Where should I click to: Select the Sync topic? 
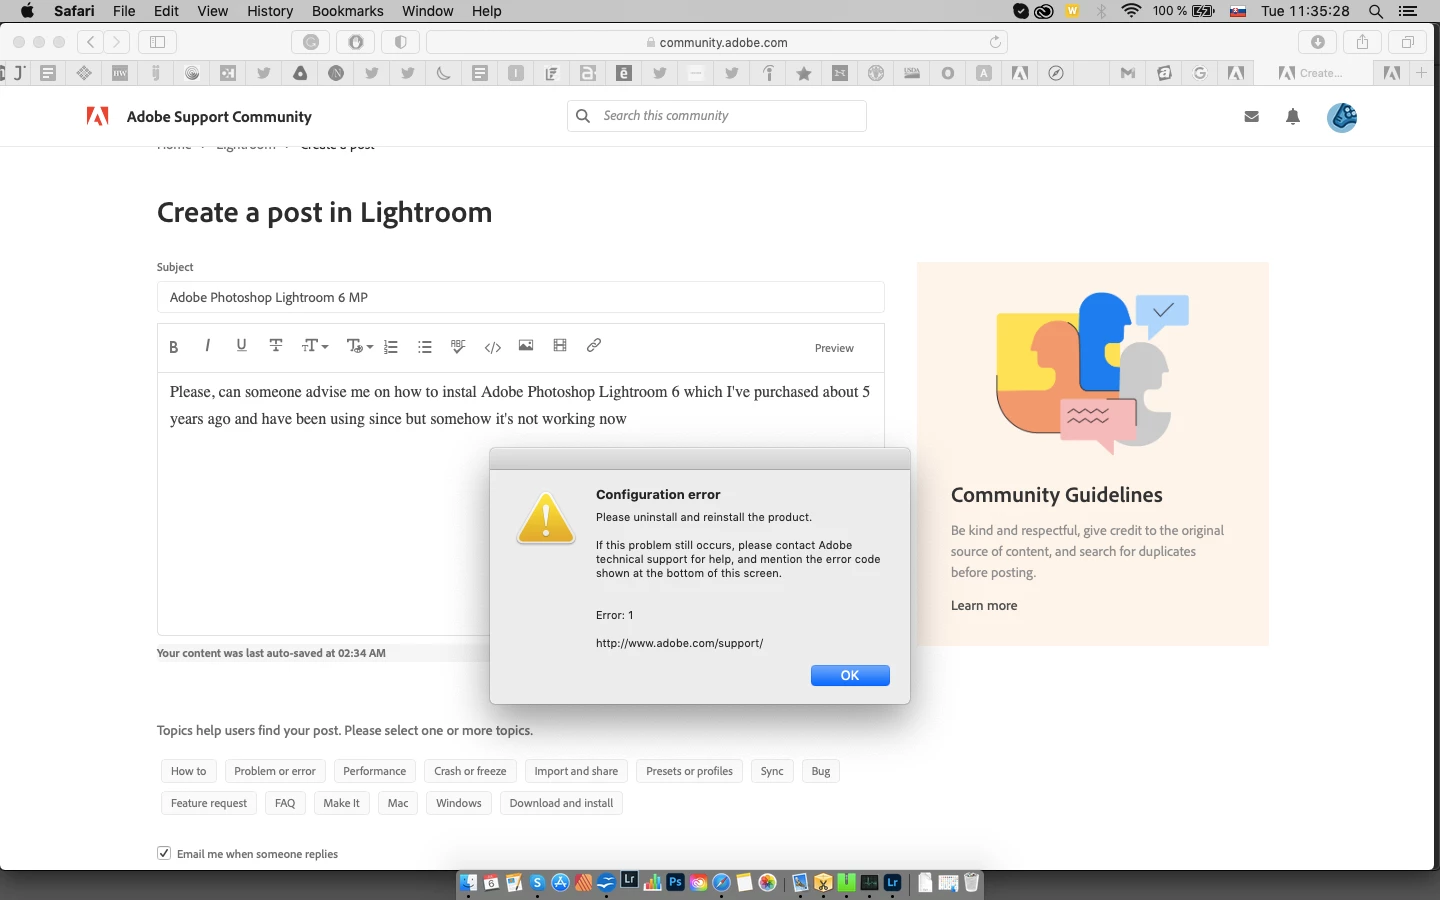coord(772,771)
